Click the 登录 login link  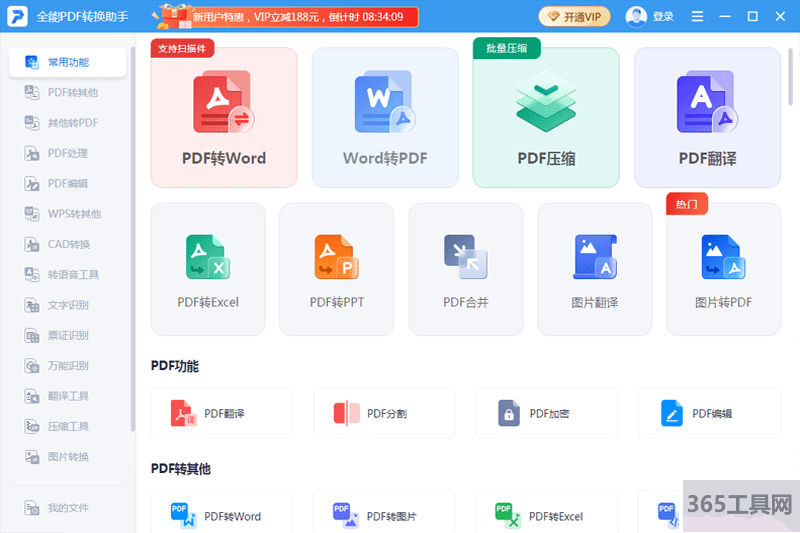click(651, 16)
